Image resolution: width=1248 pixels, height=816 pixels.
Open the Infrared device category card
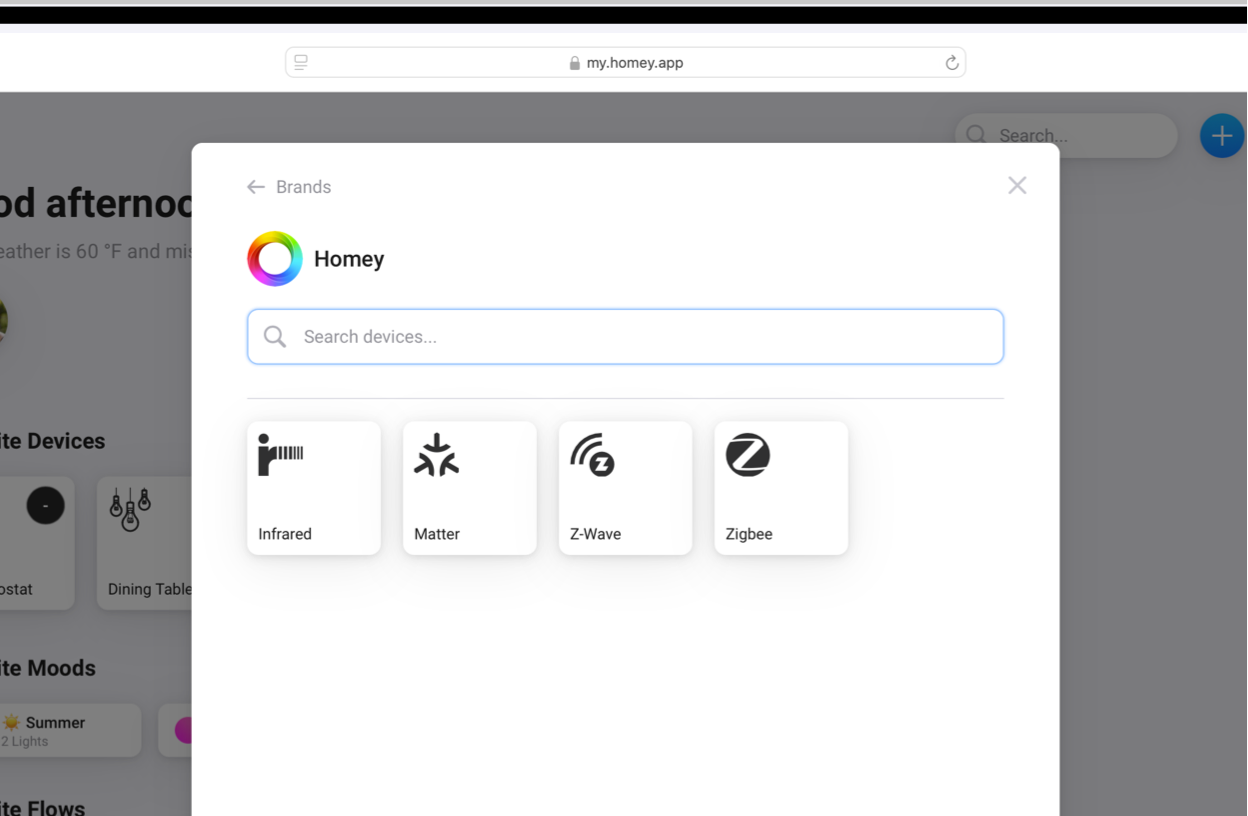click(x=314, y=488)
